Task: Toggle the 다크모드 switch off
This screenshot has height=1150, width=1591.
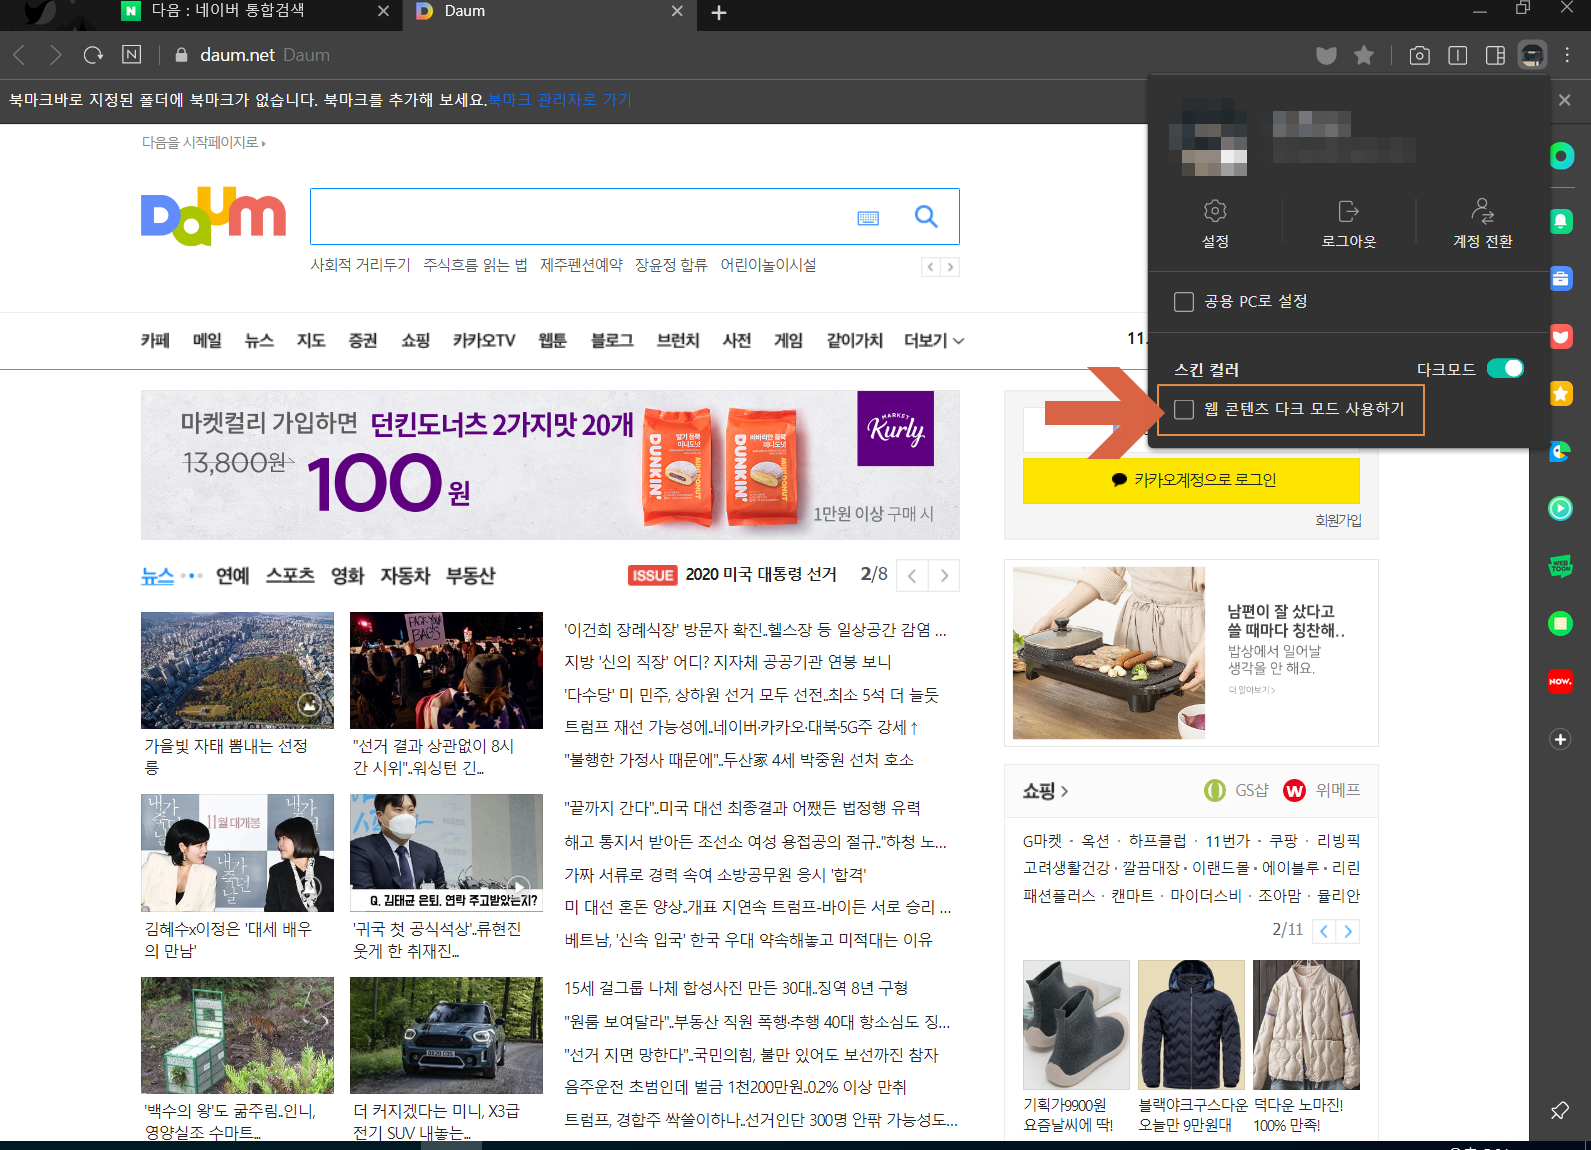Action: (1505, 368)
